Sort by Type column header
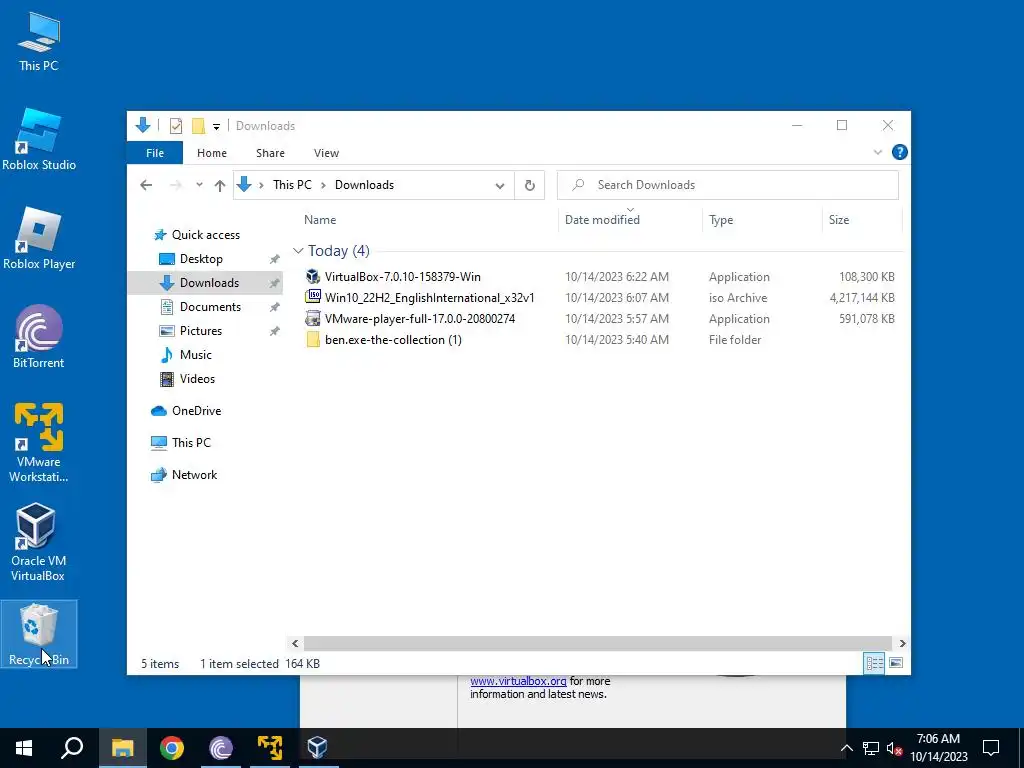The image size is (1024, 768). tap(721, 220)
